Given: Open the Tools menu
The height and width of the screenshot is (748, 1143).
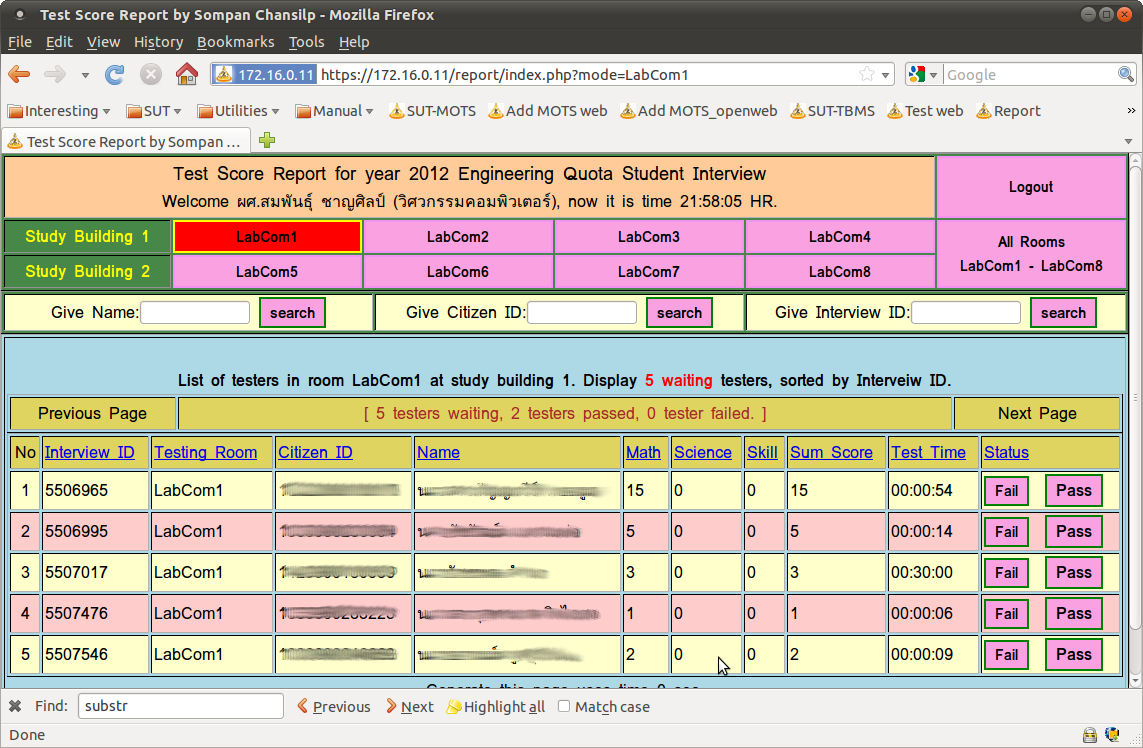Looking at the screenshot, I should pyautogui.click(x=306, y=42).
